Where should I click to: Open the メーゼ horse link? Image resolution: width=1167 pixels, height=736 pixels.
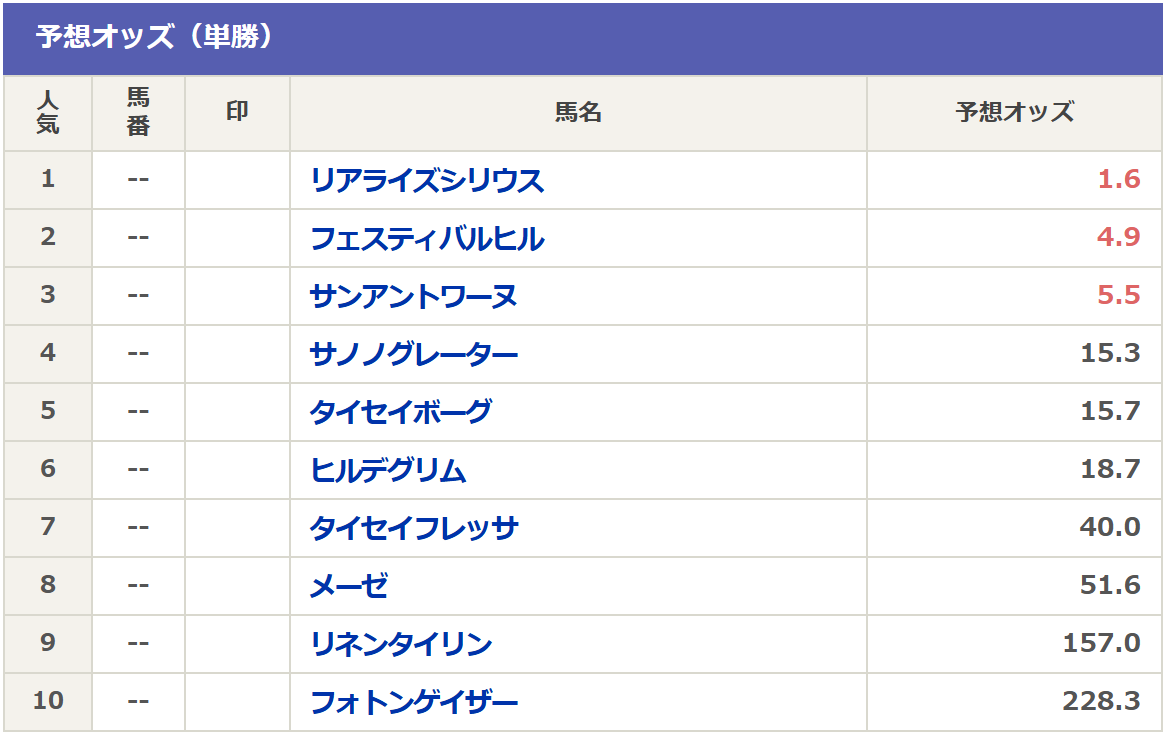pos(348,586)
